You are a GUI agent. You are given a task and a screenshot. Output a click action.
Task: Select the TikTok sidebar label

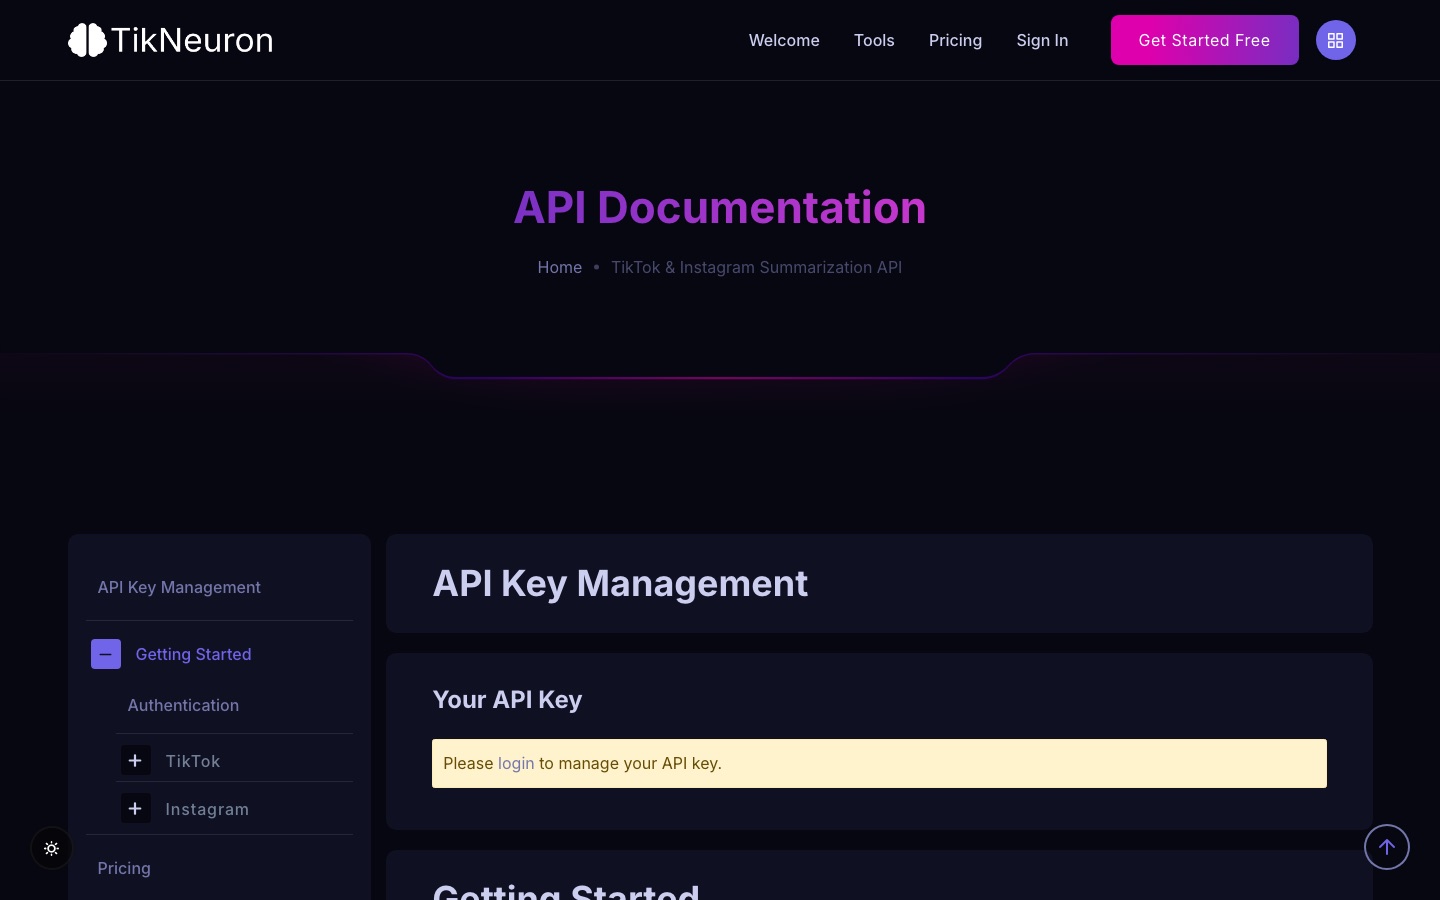[x=193, y=761]
